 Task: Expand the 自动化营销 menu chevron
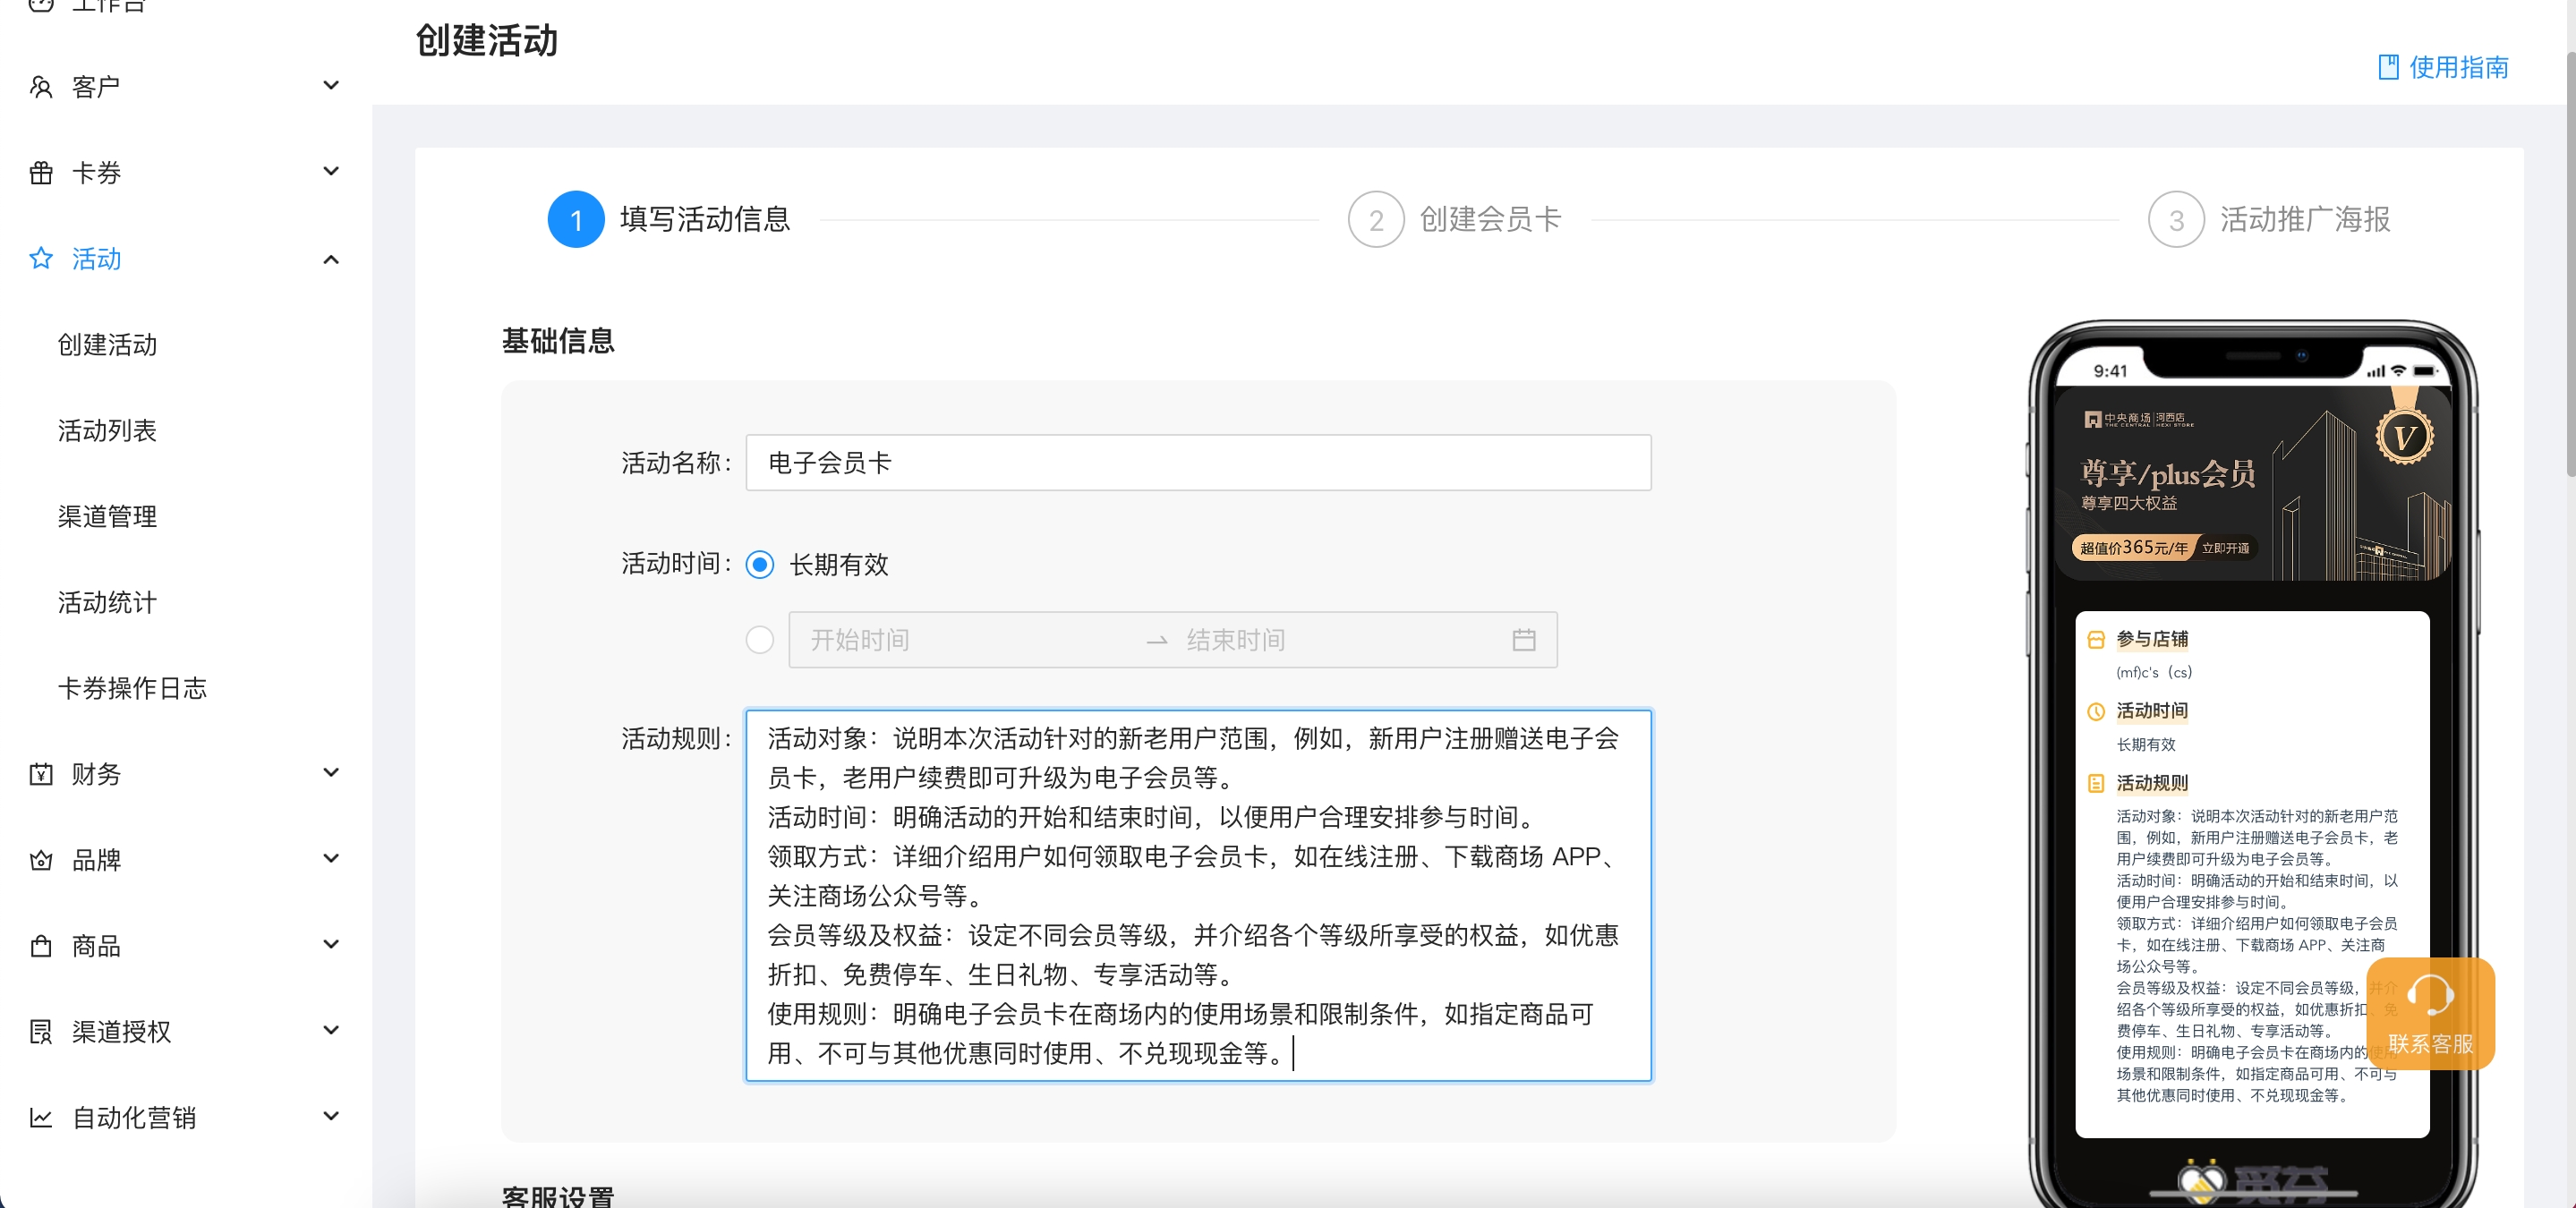331,1117
